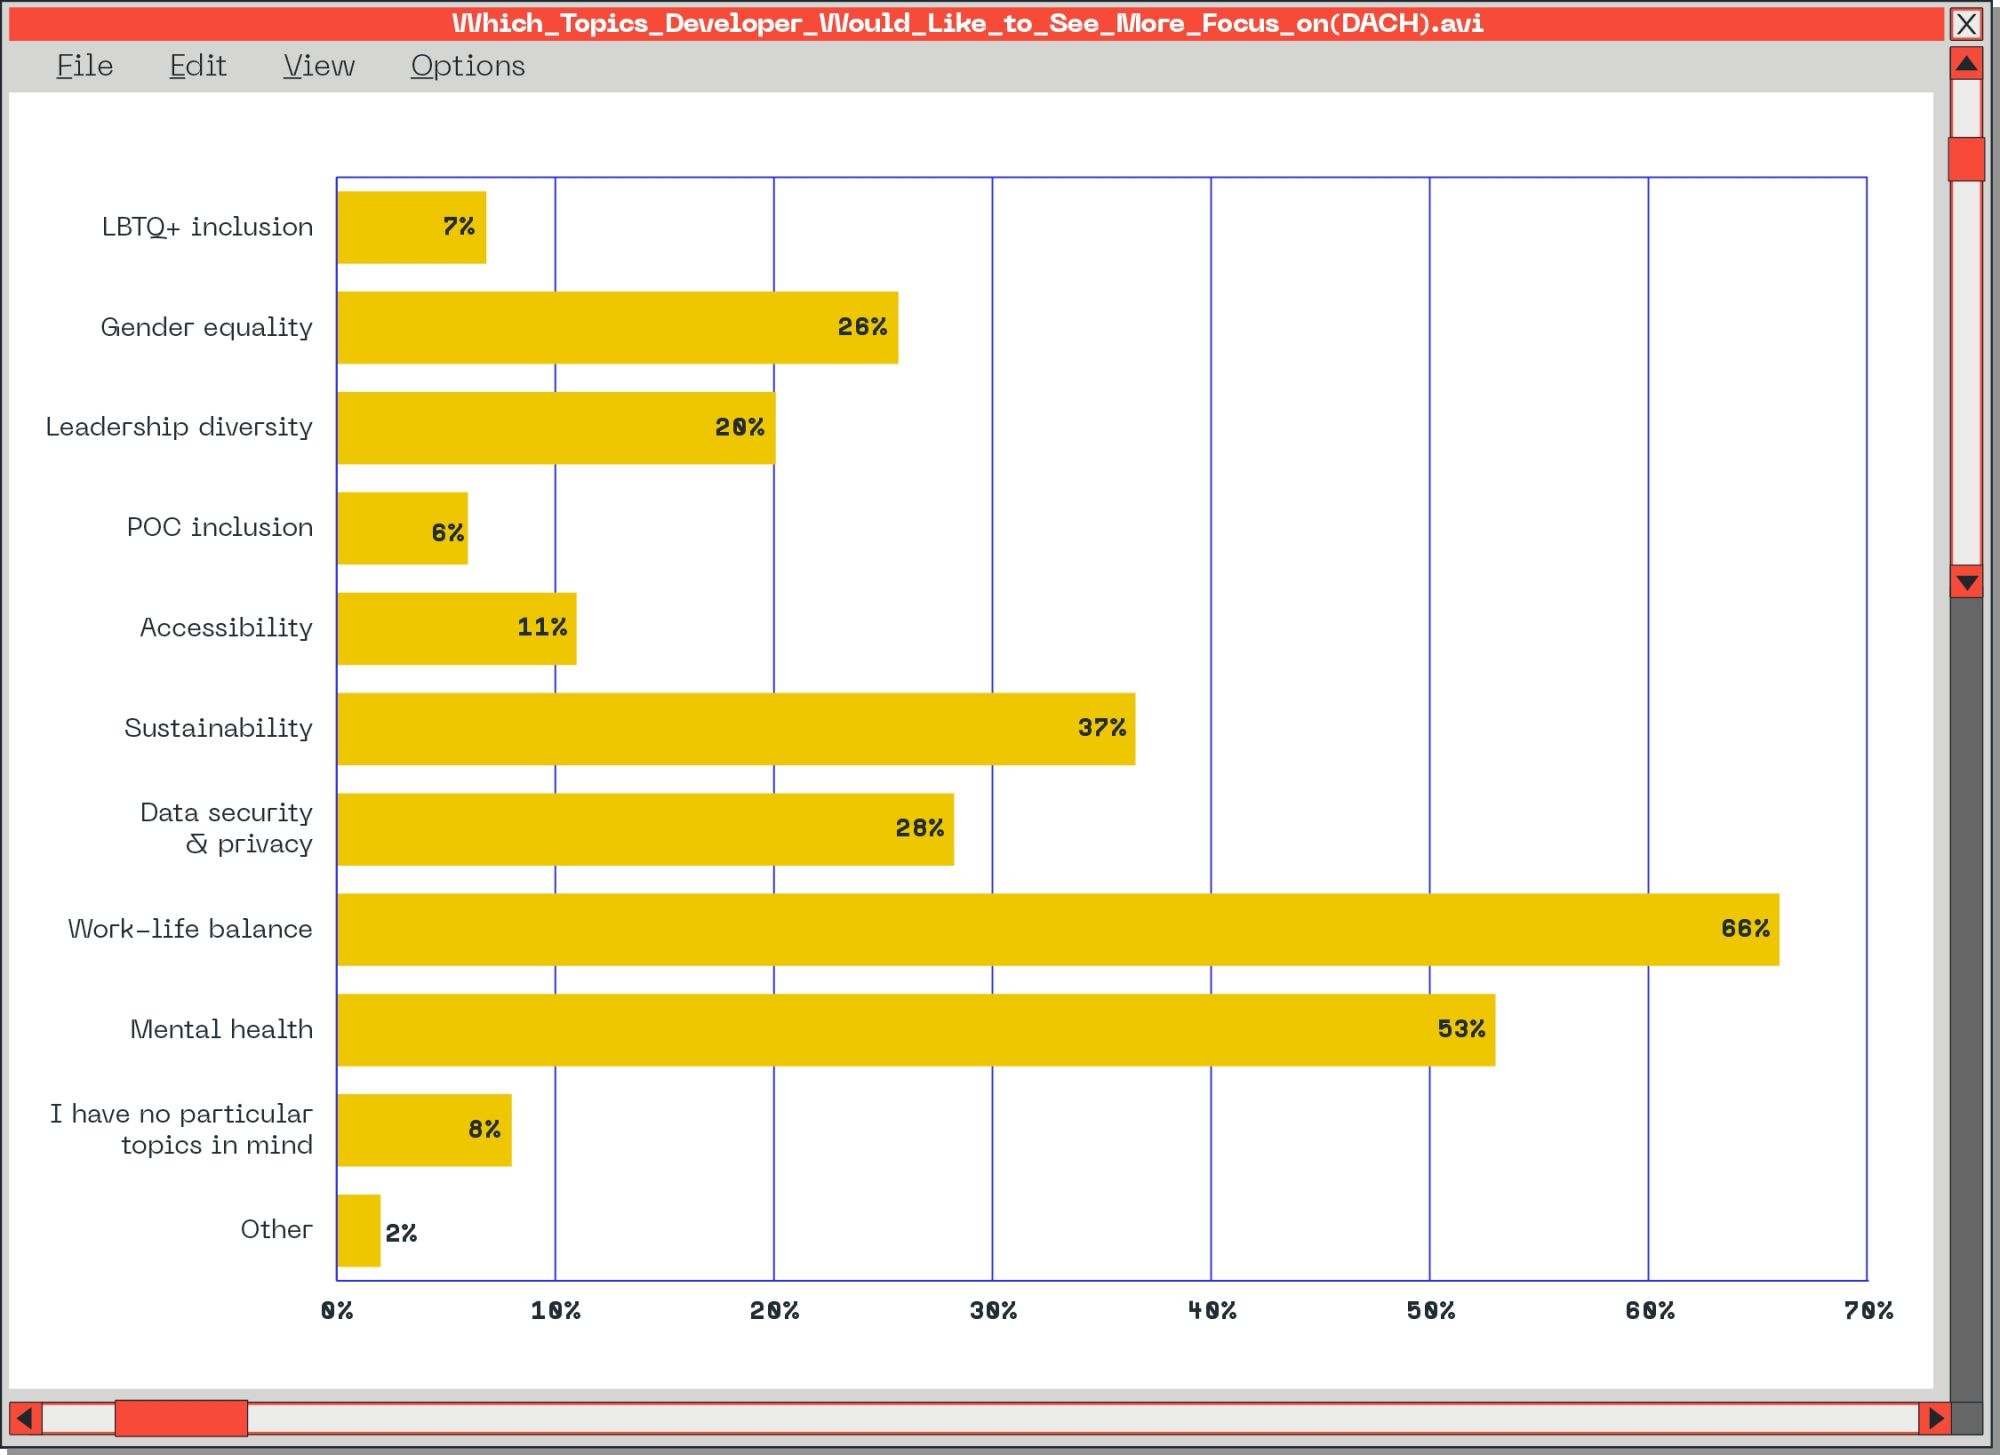Open the Edit menu
This screenshot has height=1455, width=2000.
coord(198,66)
